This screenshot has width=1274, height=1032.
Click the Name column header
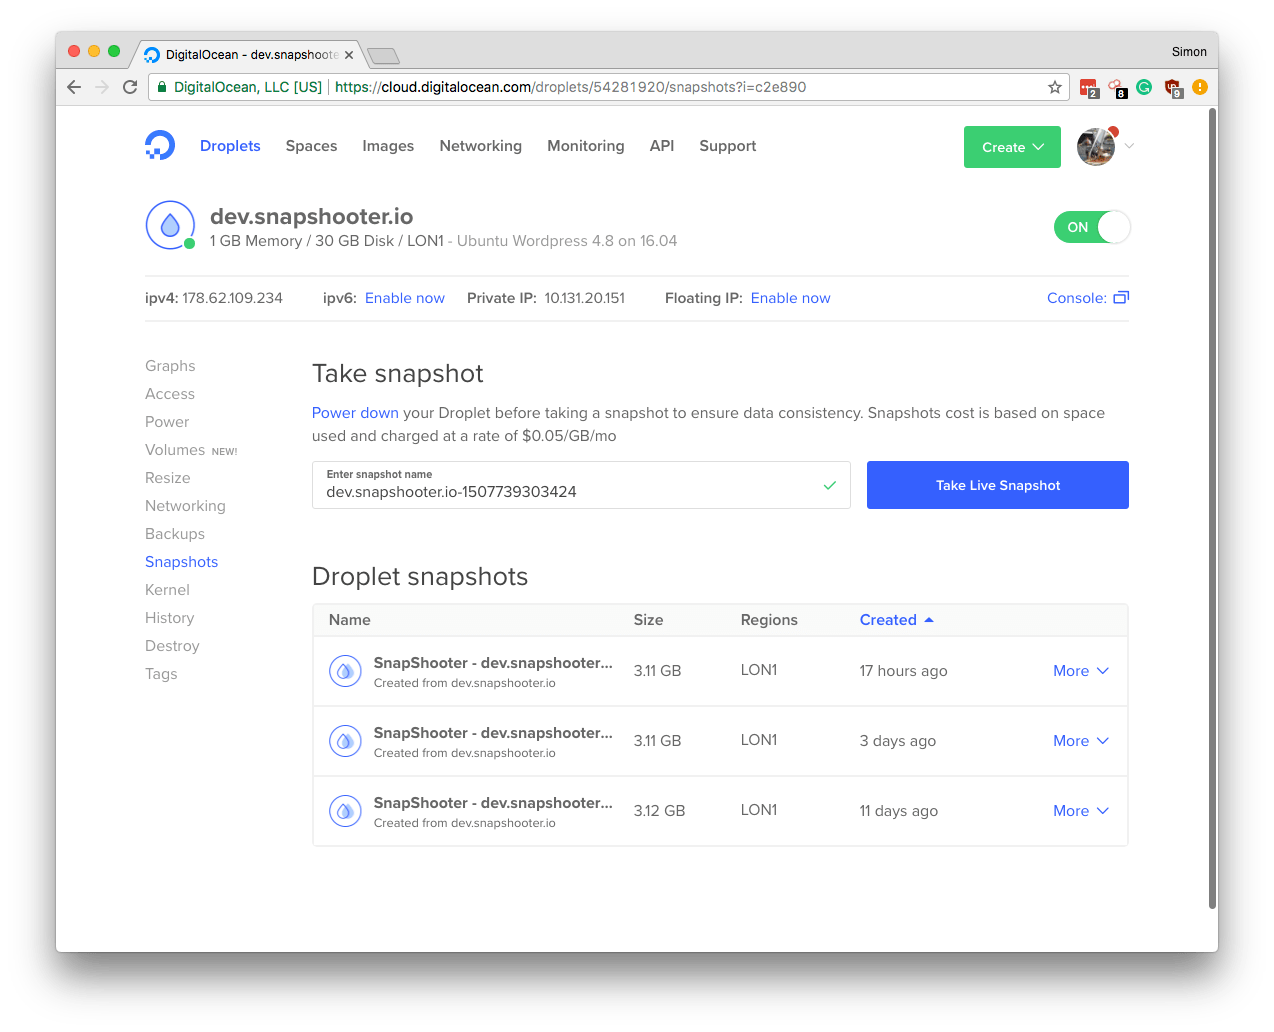tap(350, 620)
